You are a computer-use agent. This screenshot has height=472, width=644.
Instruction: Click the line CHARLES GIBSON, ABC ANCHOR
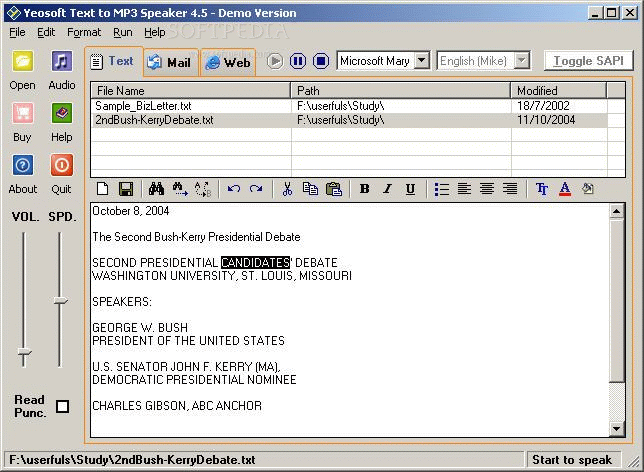pyautogui.click(x=177, y=406)
